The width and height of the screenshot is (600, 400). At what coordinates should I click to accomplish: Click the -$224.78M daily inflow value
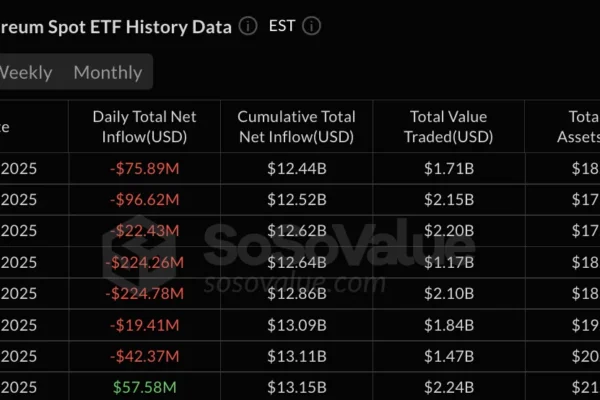tap(145, 294)
